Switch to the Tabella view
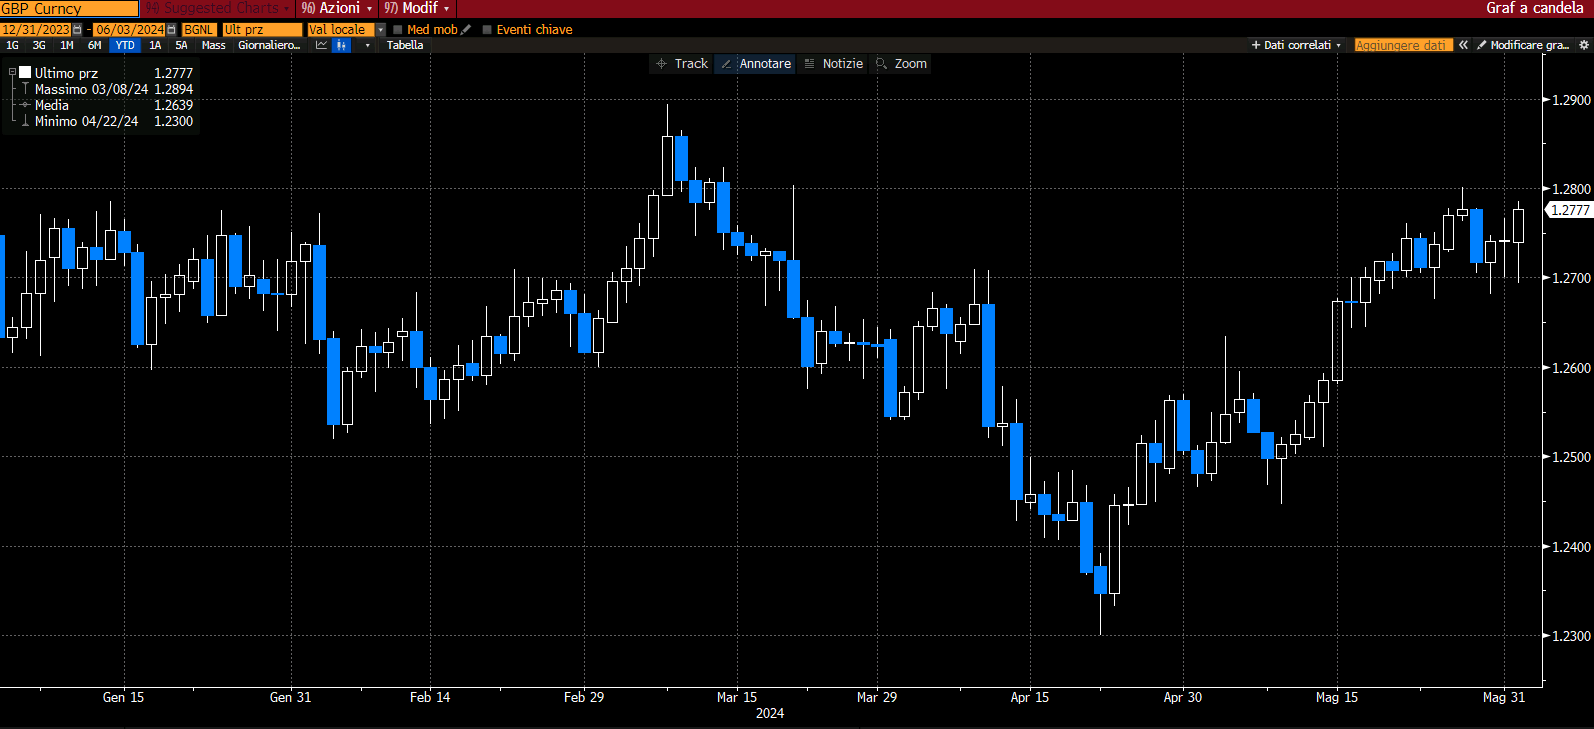The width and height of the screenshot is (1594, 729). (405, 45)
